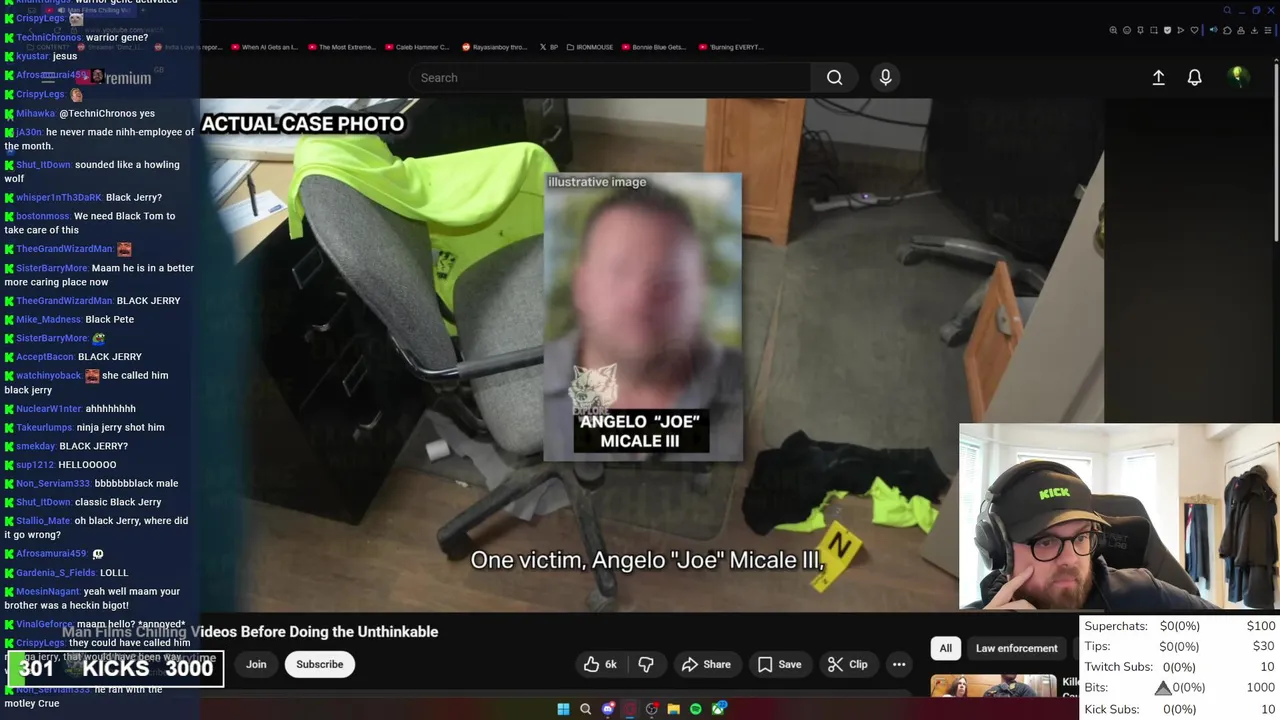This screenshot has height=720, width=1280.
Task: Open 'Burning EVERYT...' bookmark
Action: (x=731, y=47)
